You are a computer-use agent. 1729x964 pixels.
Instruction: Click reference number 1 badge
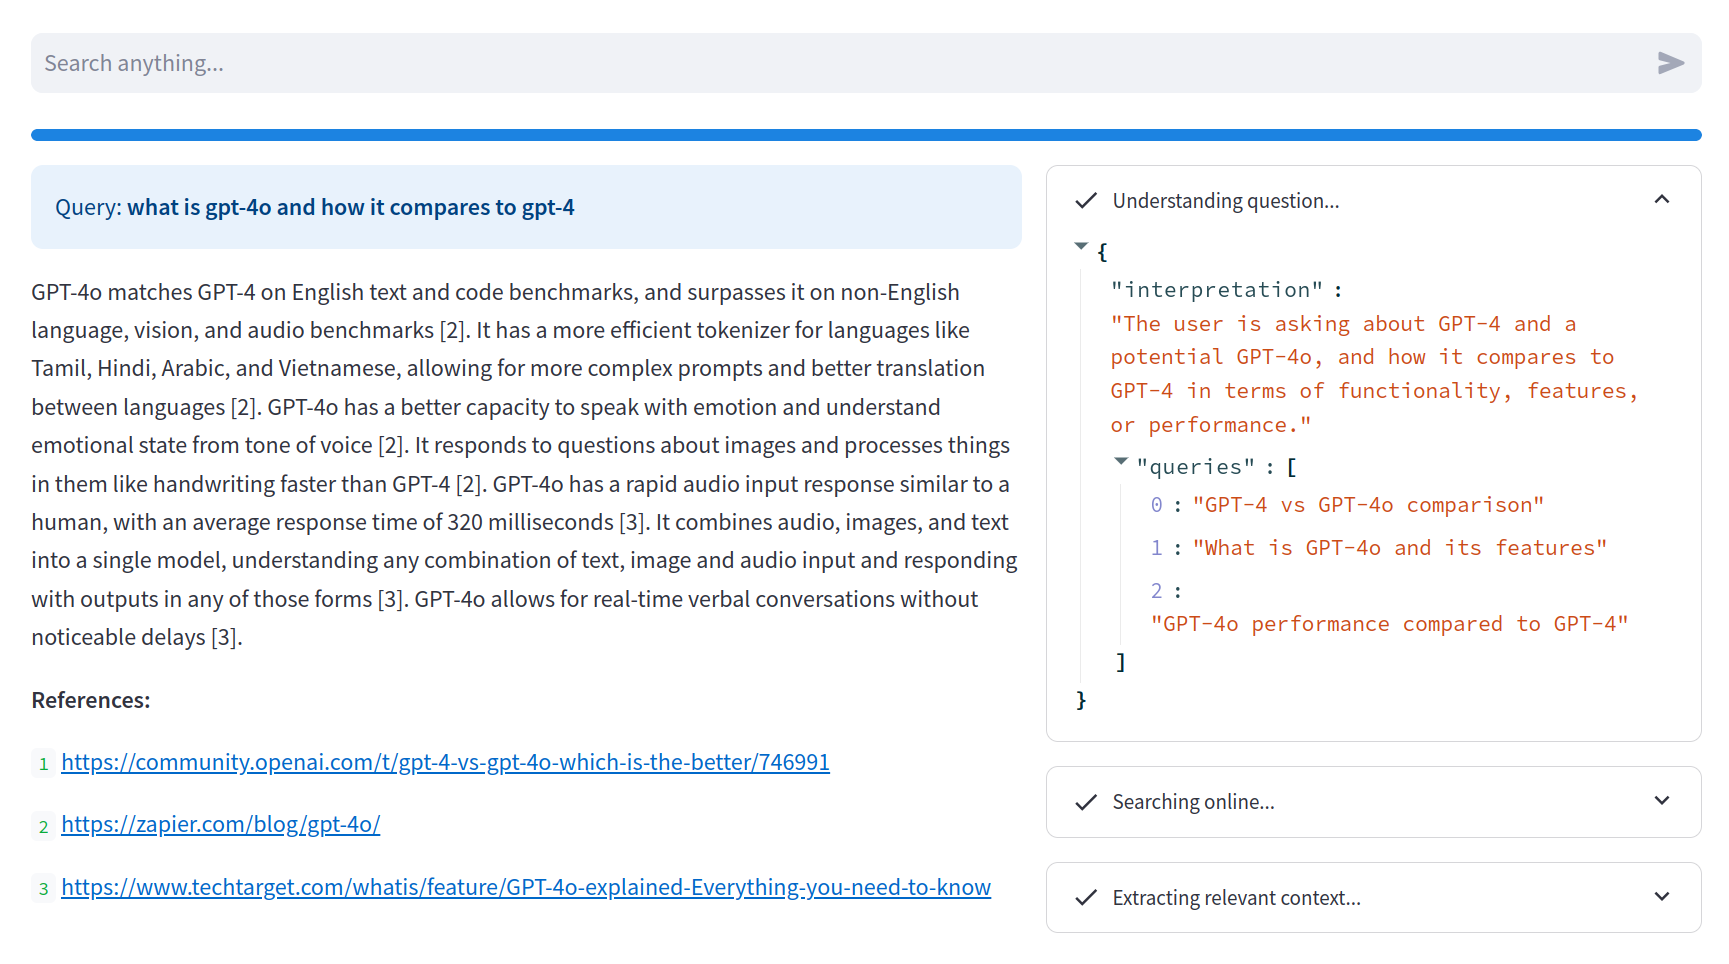coord(43,764)
